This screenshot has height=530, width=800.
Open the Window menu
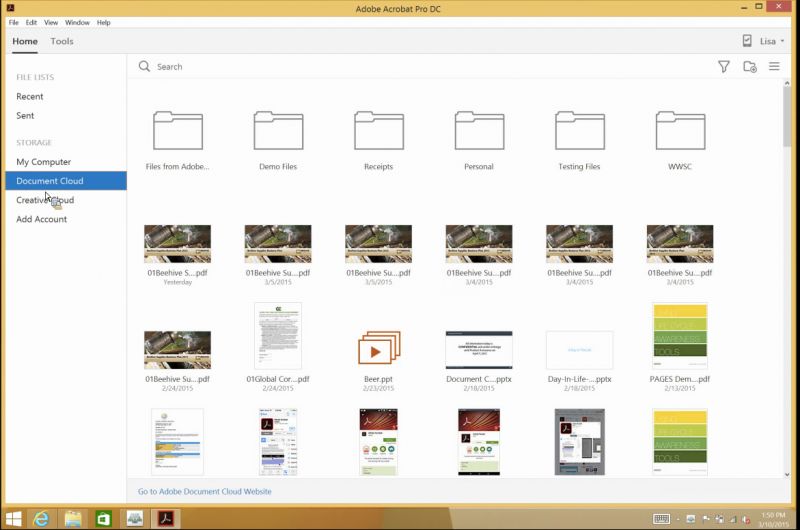(x=77, y=22)
